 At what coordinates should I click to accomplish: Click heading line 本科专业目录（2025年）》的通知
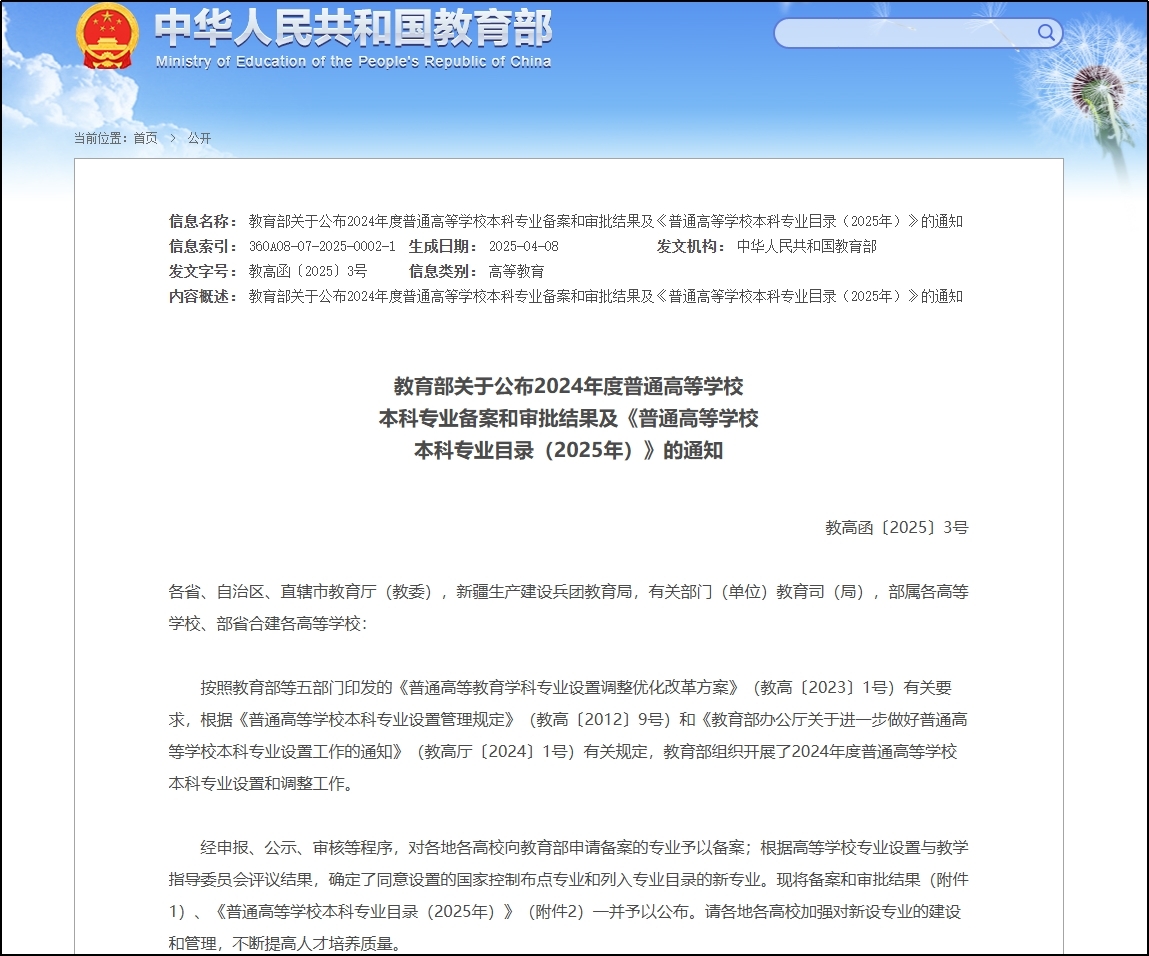(x=569, y=450)
